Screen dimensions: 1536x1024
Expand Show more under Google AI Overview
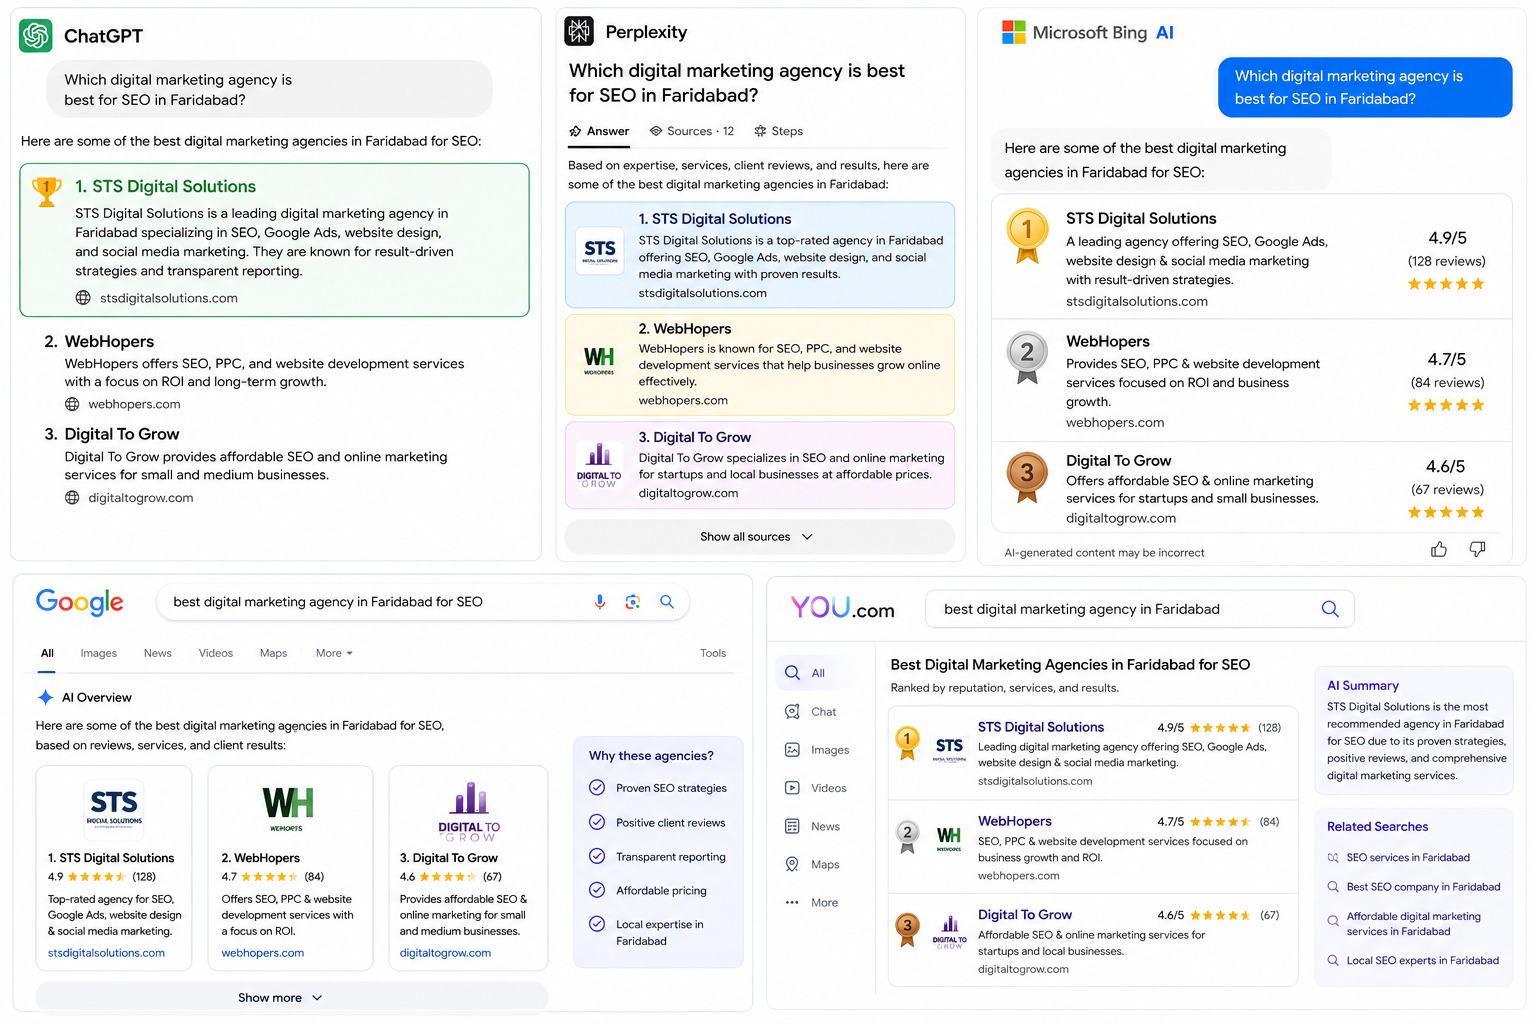coord(291,998)
